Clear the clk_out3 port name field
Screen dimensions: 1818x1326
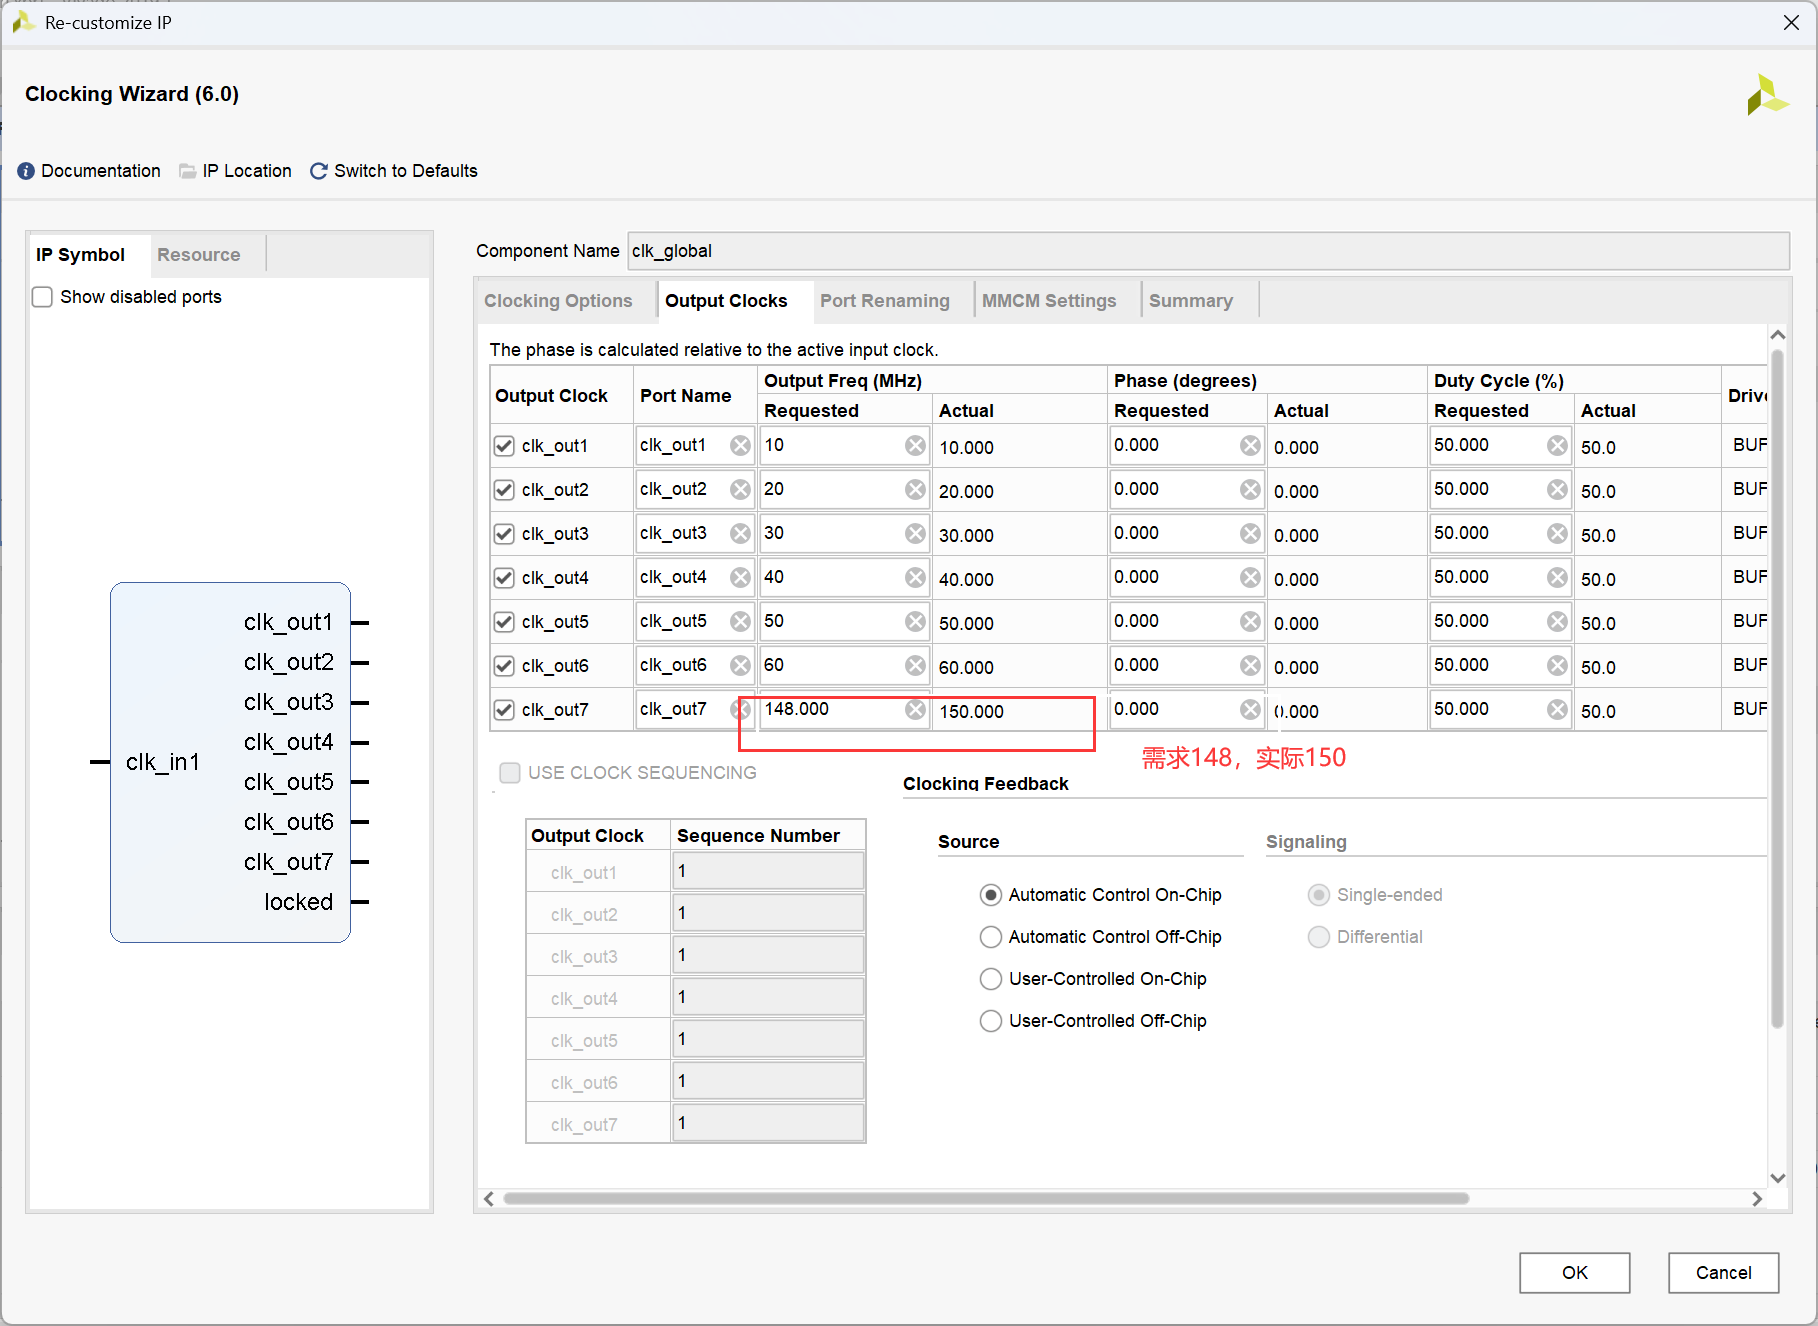[740, 534]
